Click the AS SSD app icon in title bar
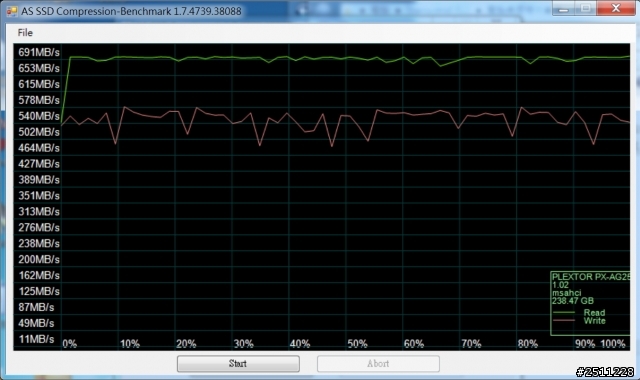The width and height of the screenshot is (640, 380). tap(12, 11)
